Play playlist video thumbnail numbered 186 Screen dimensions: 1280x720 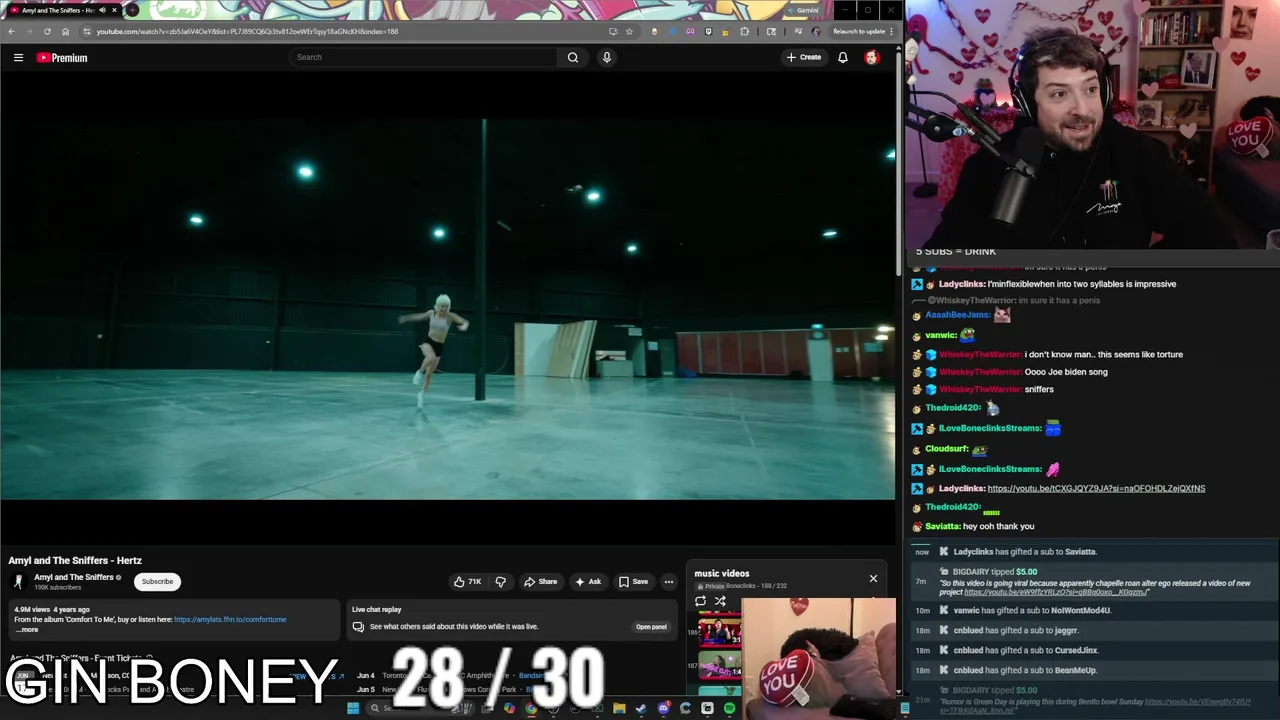pos(719,632)
